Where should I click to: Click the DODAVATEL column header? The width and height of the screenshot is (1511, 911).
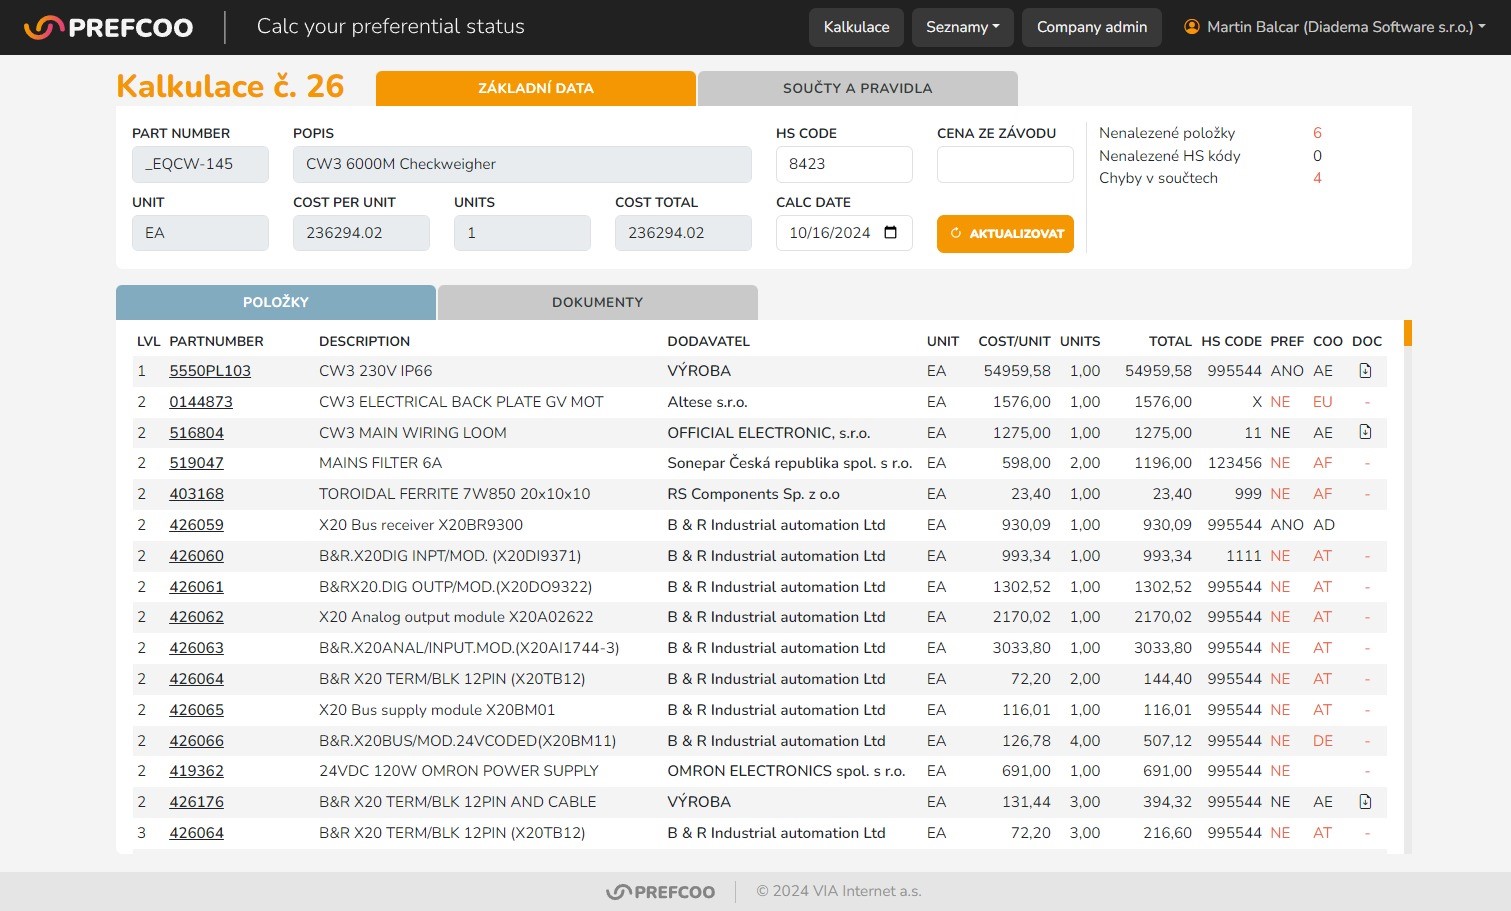pos(708,341)
